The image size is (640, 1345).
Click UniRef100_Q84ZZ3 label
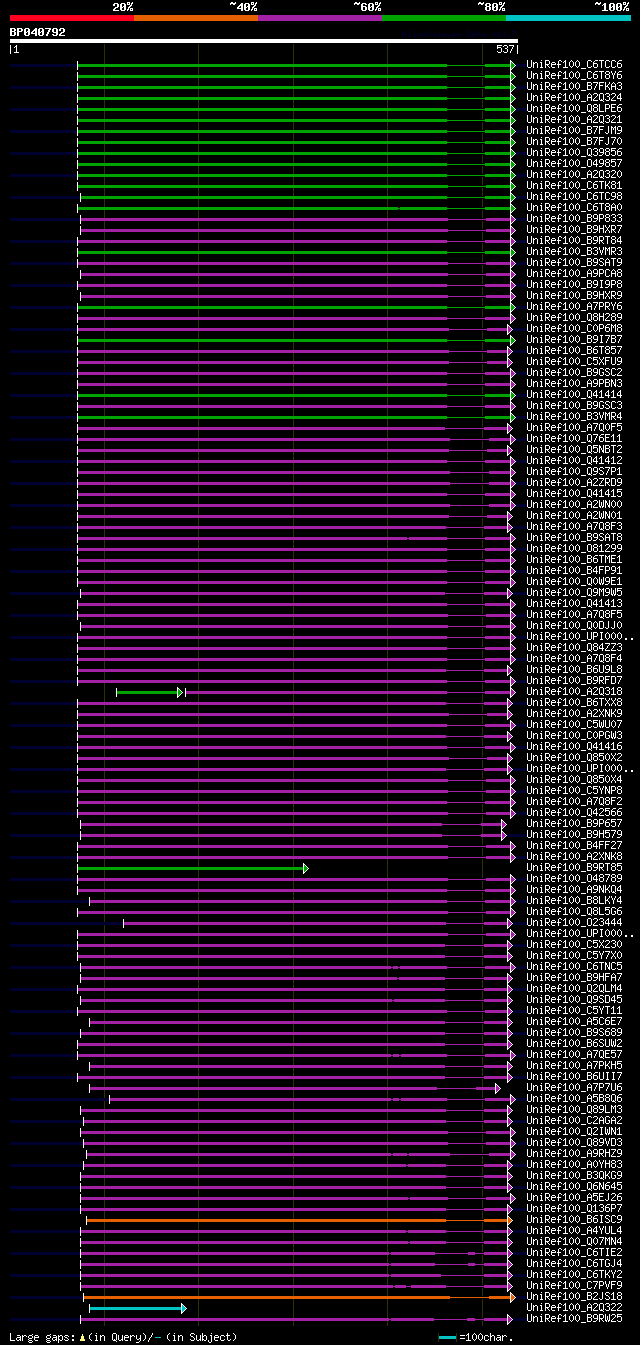coord(574,648)
